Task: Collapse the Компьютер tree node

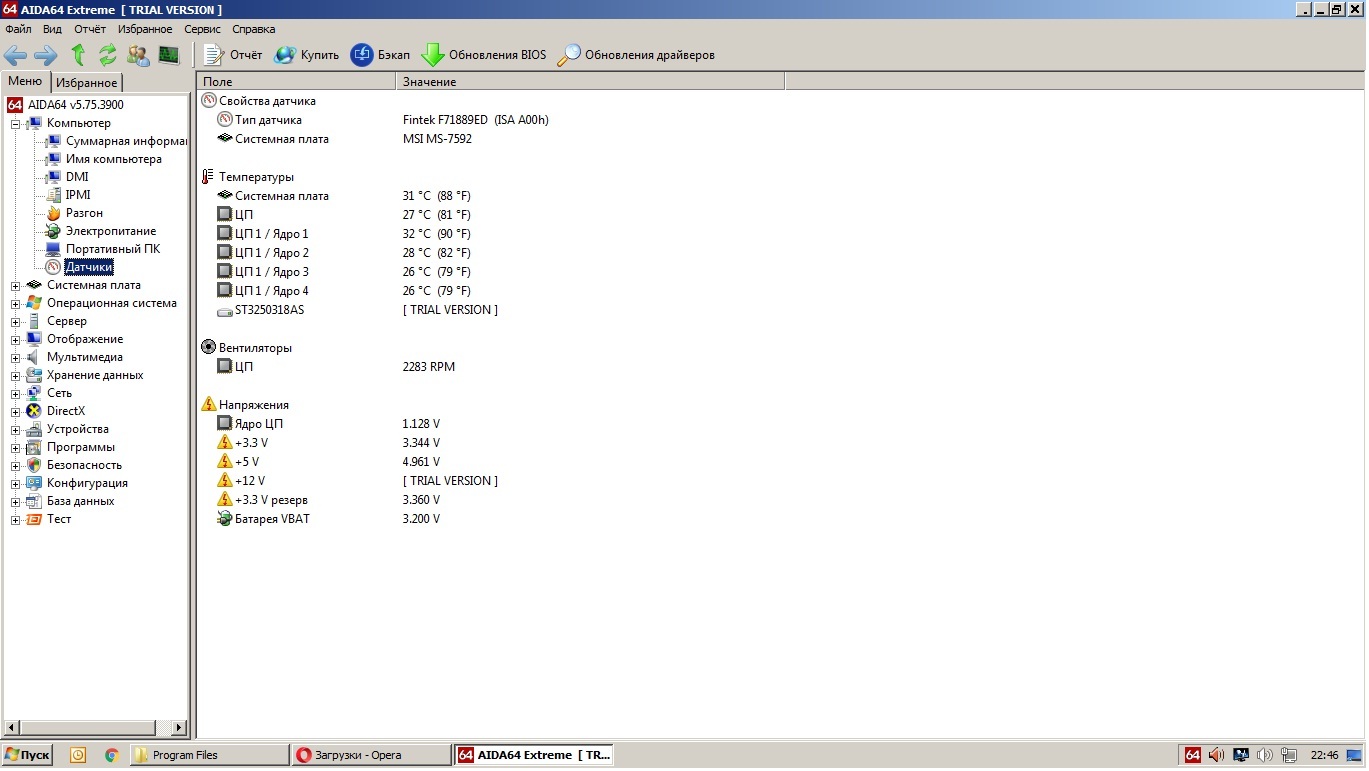Action: click(15, 124)
